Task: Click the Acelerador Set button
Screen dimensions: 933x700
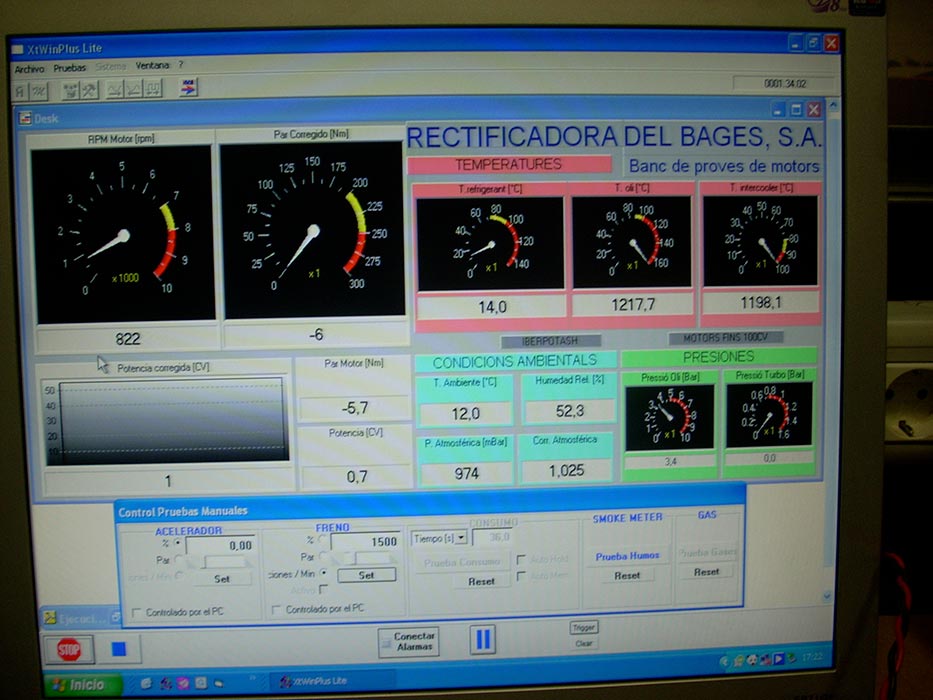Action: click(x=222, y=579)
